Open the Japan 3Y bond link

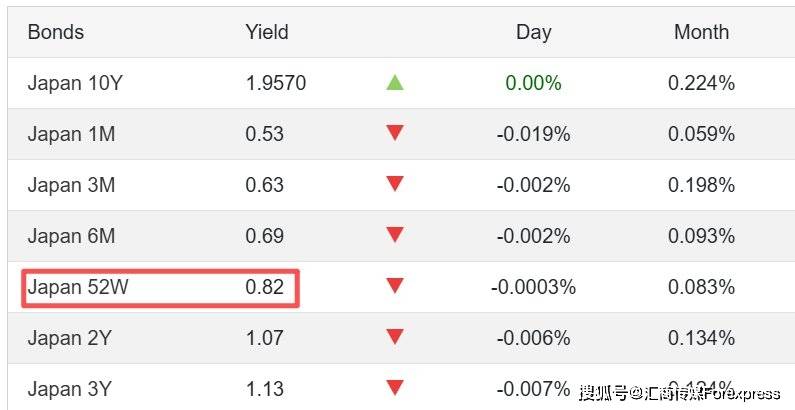(70, 389)
